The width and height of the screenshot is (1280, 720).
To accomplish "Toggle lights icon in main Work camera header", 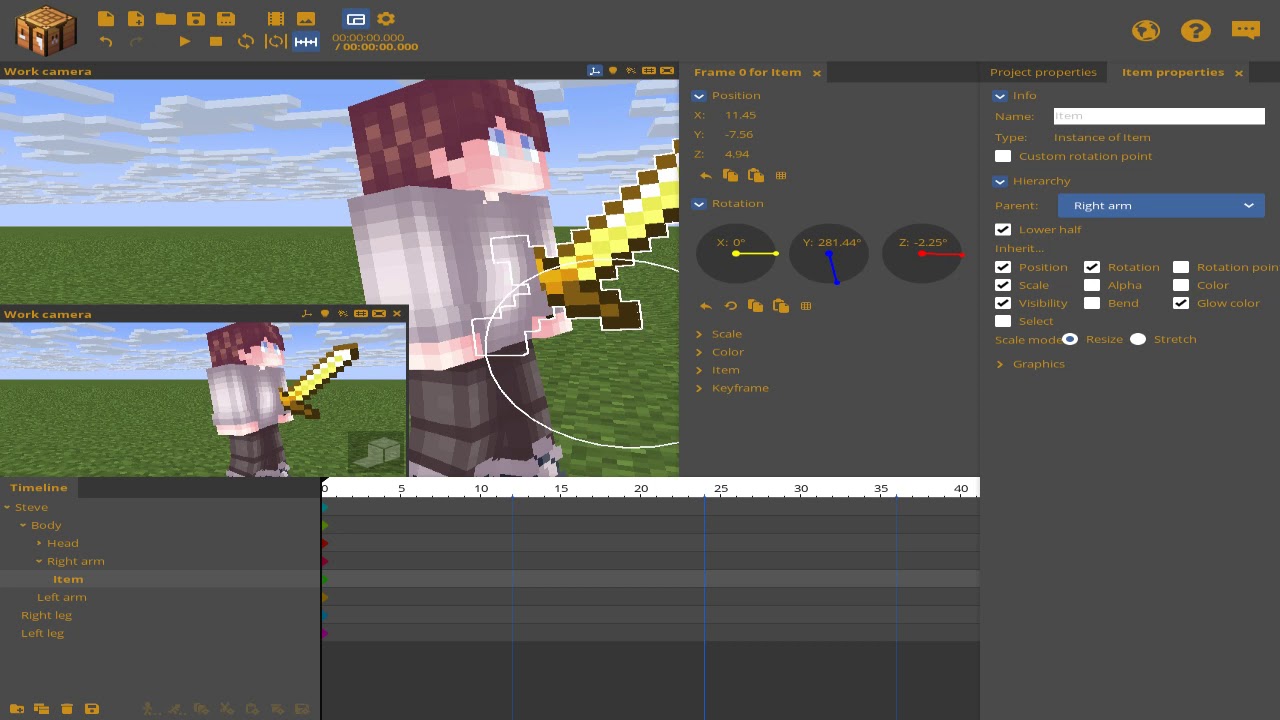I will point(613,71).
